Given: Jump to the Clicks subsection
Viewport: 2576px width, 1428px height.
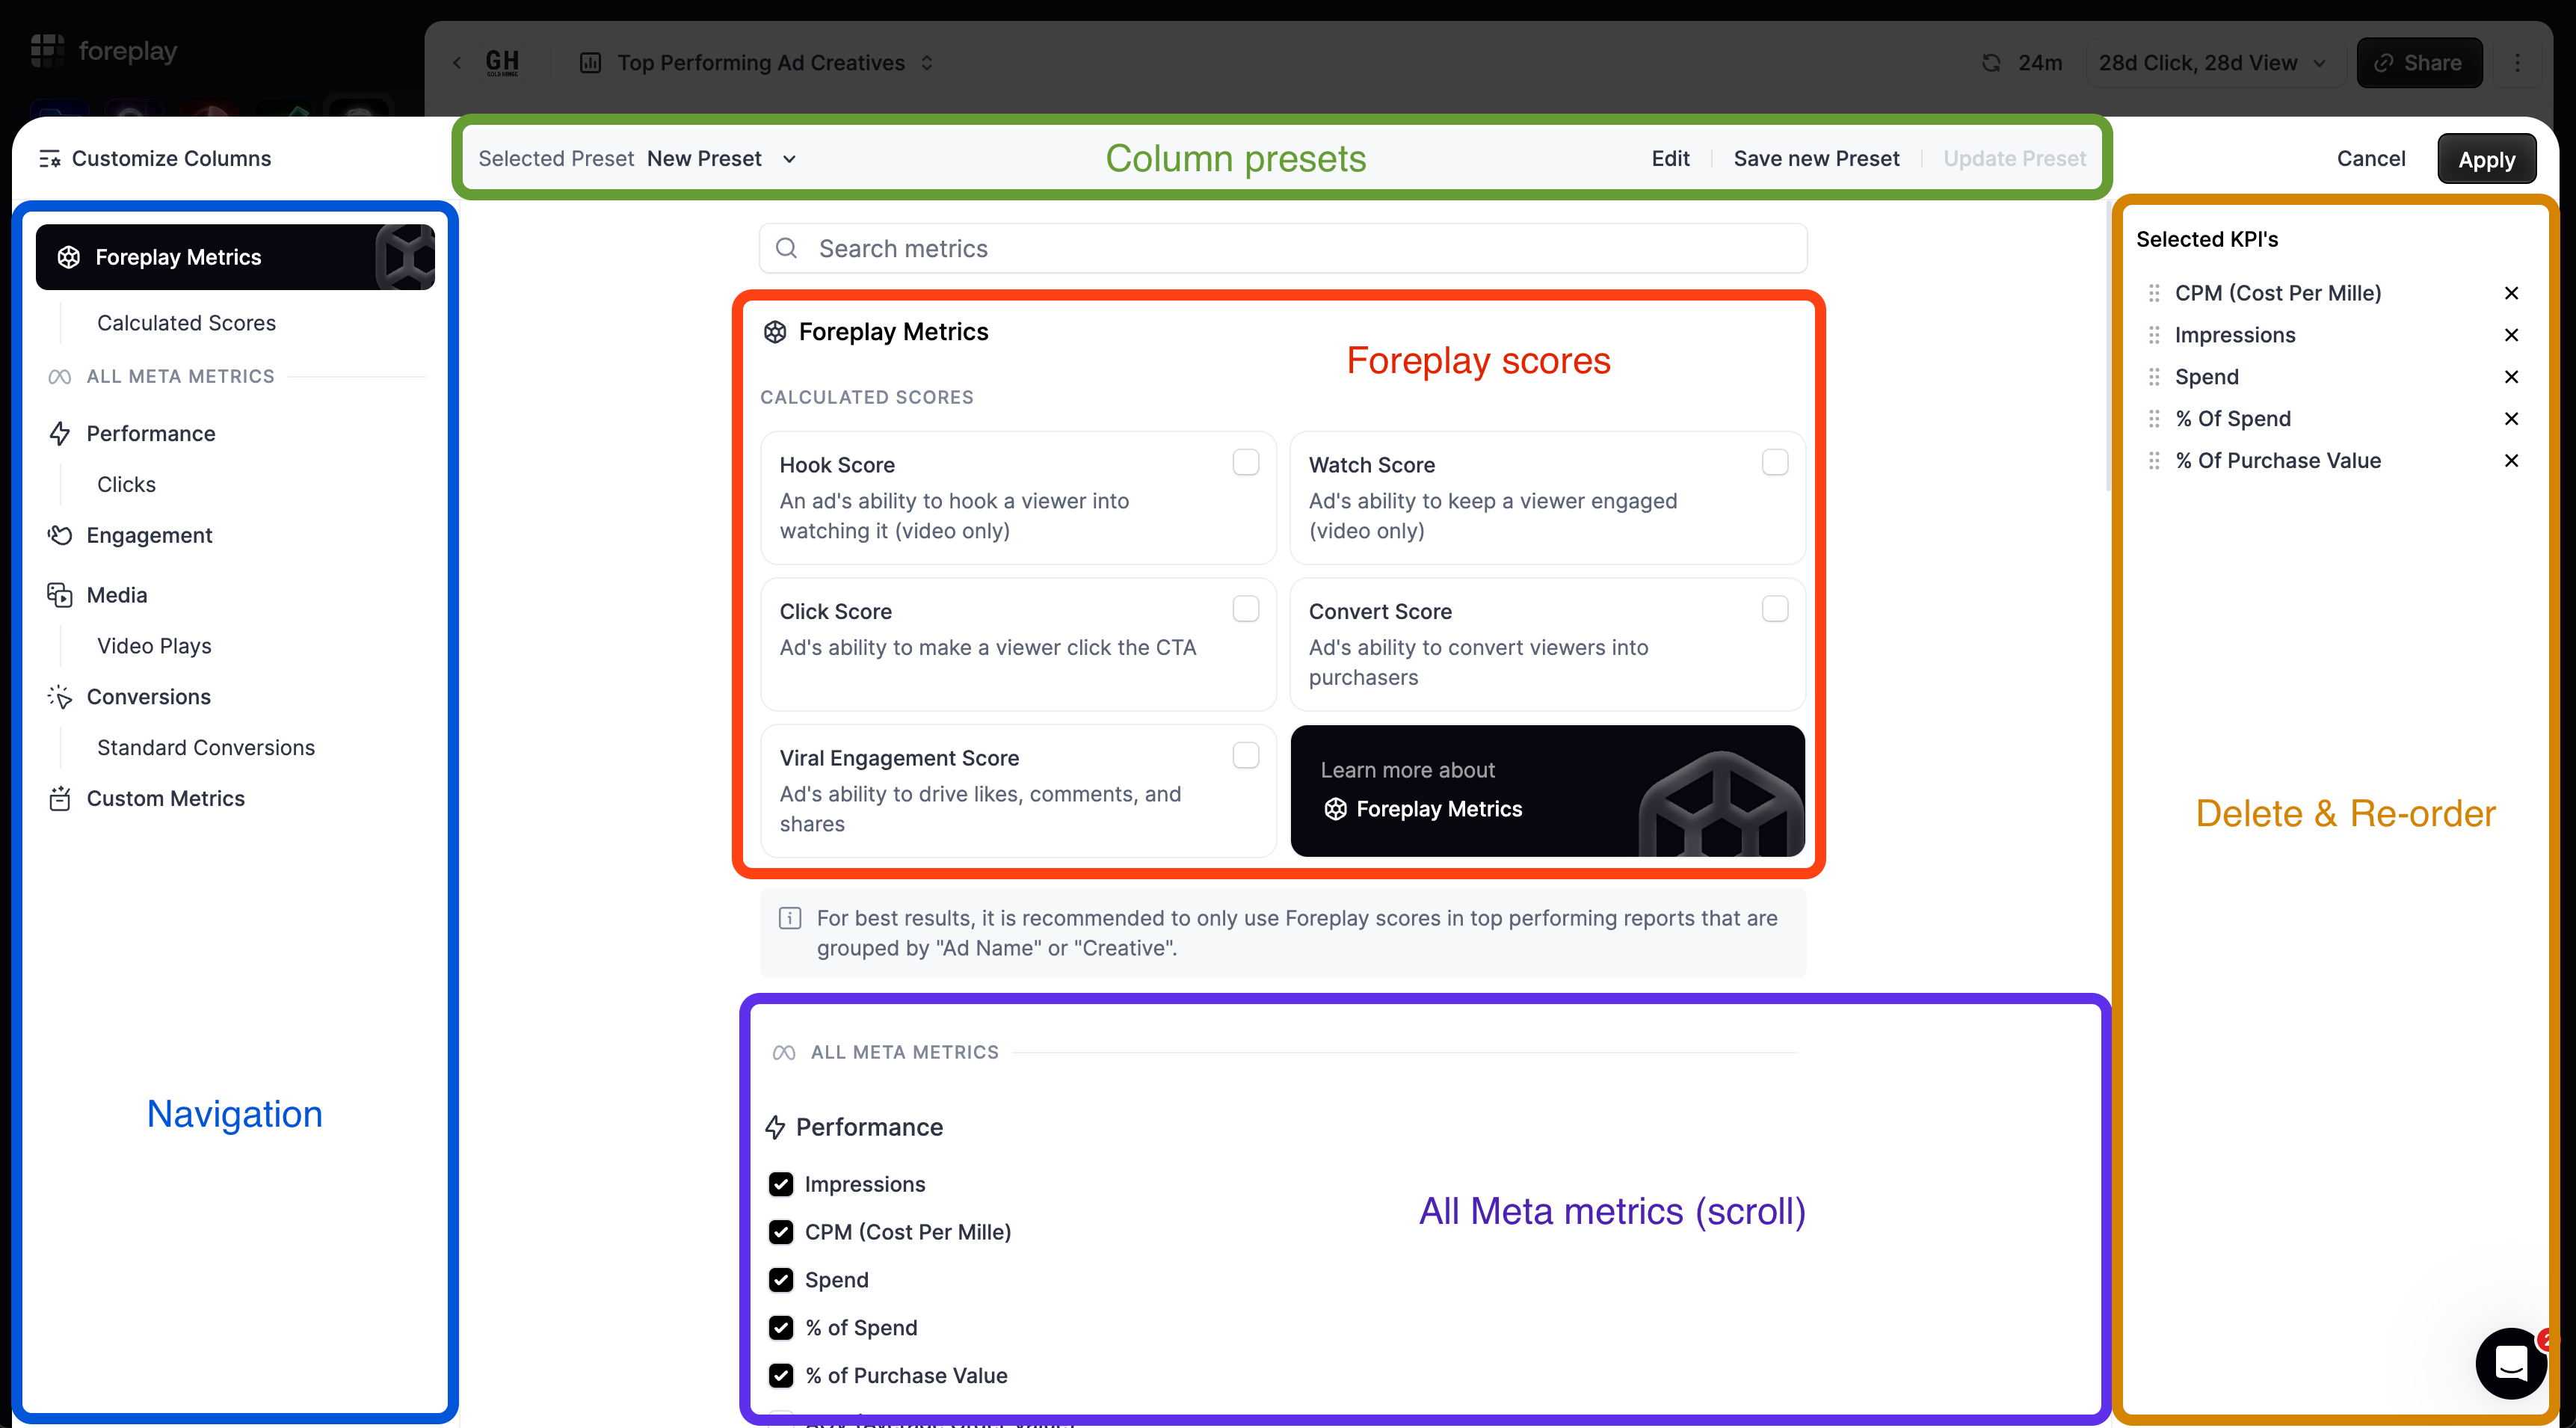Looking at the screenshot, I should click(126, 485).
